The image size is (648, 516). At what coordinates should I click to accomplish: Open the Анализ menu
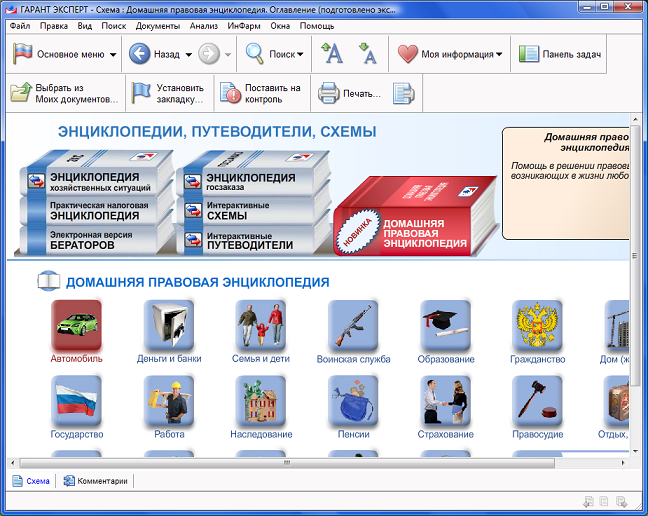click(x=203, y=25)
